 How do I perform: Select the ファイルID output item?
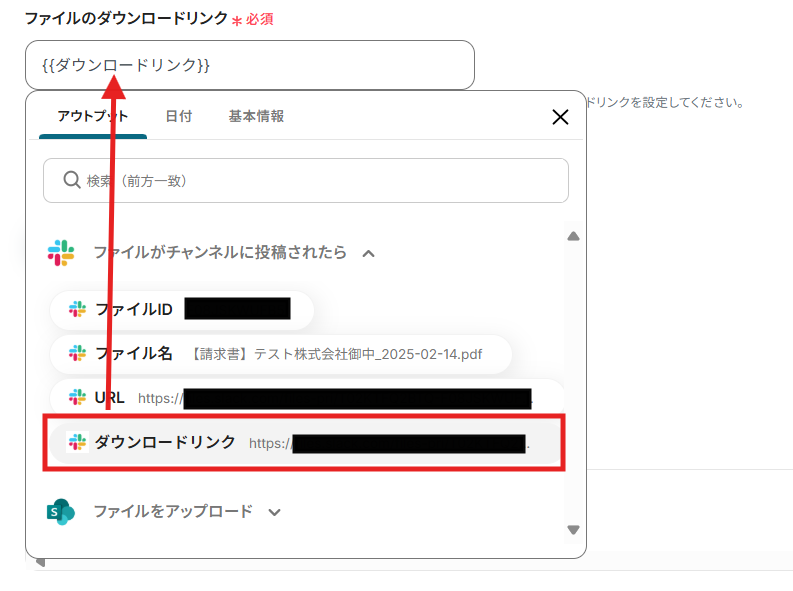182,309
